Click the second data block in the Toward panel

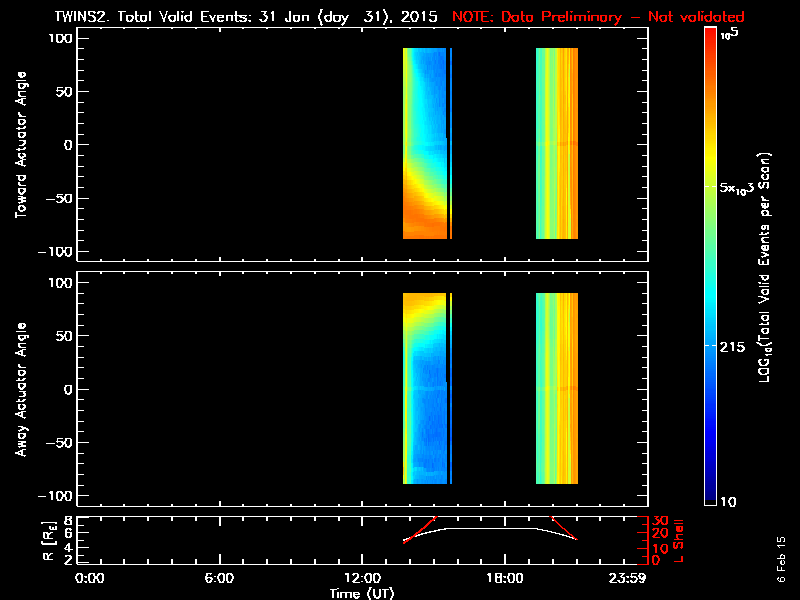point(557,143)
